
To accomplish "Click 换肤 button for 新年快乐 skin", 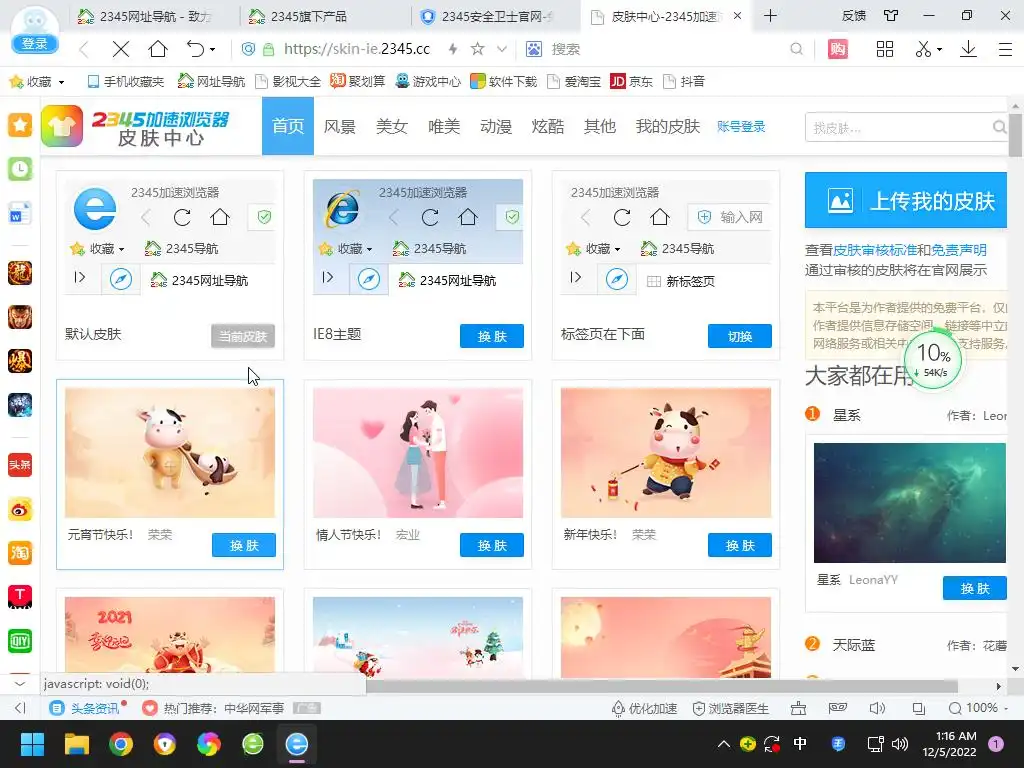I will pos(740,545).
